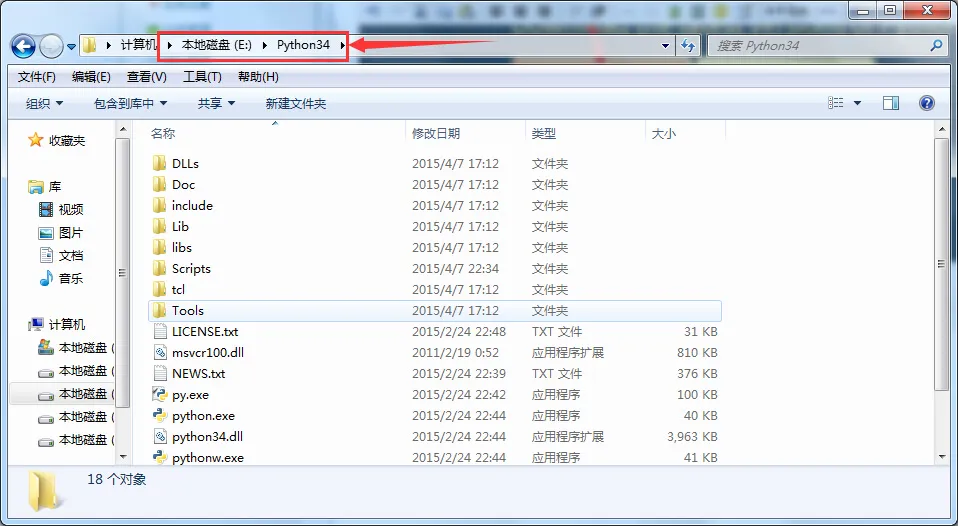Open the 文件(F) menu
958x526 pixels.
(x=37, y=77)
